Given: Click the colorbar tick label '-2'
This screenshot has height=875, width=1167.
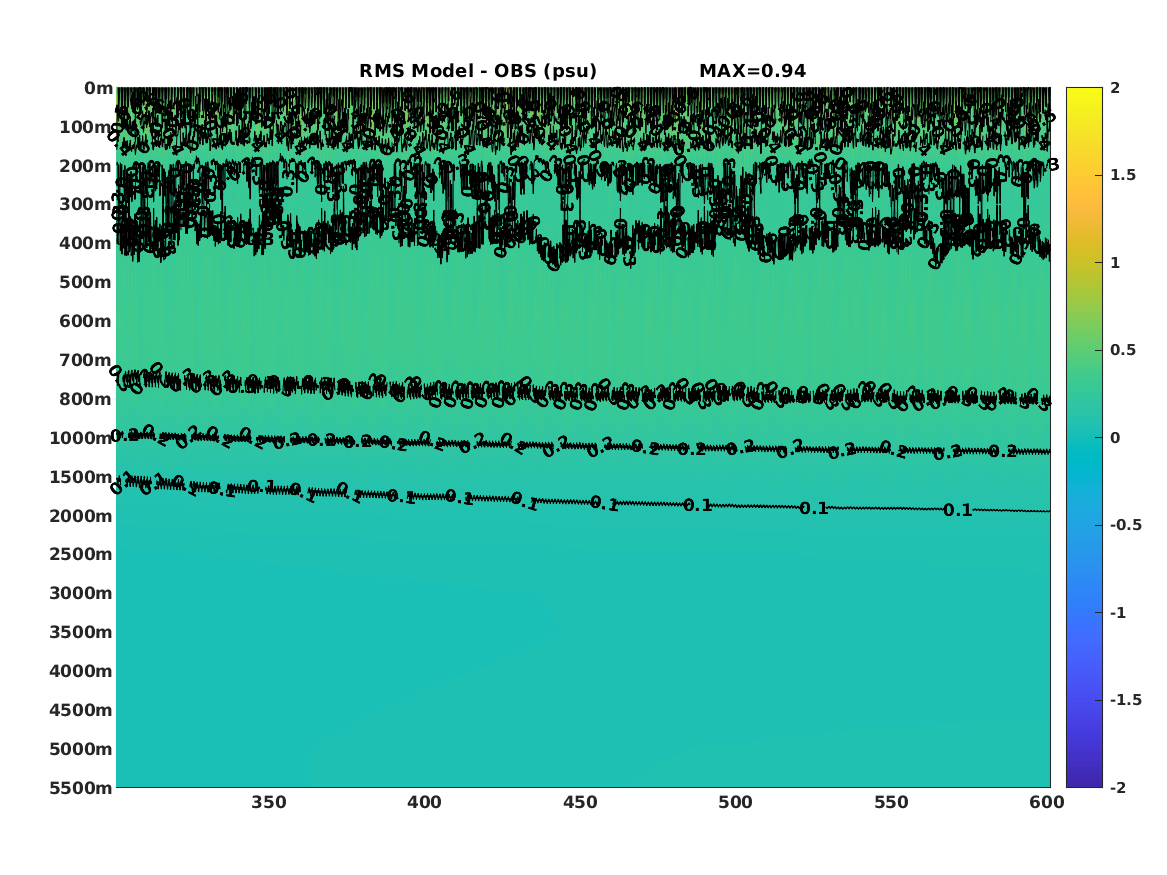Looking at the screenshot, I should pos(1118,788).
